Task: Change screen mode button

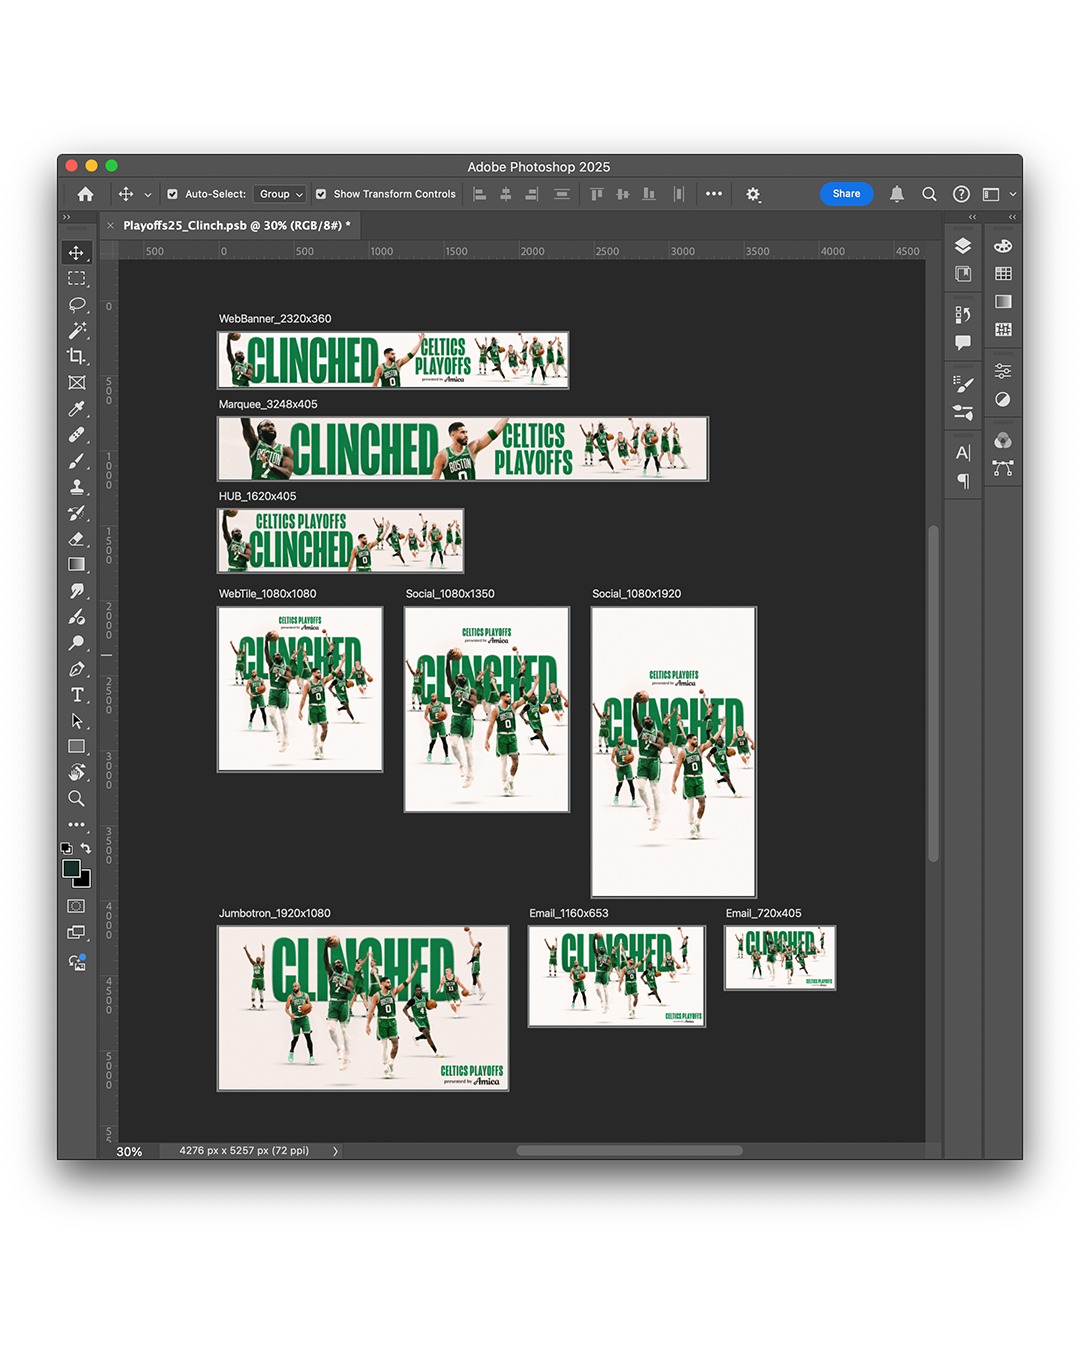Action: pyautogui.click(x=76, y=933)
